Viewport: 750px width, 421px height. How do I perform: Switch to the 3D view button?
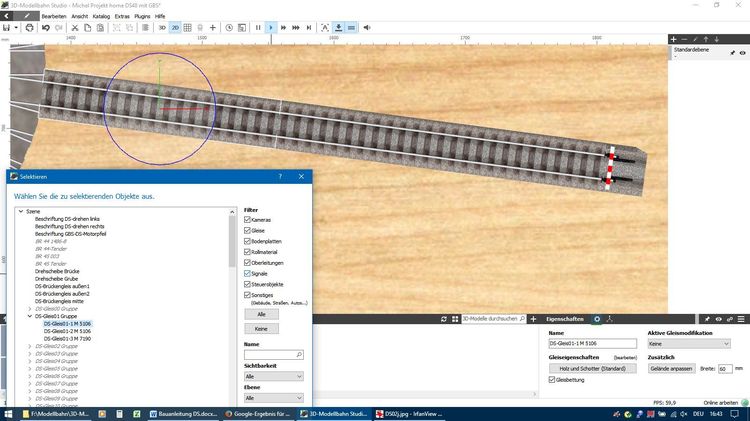click(x=162, y=28)
